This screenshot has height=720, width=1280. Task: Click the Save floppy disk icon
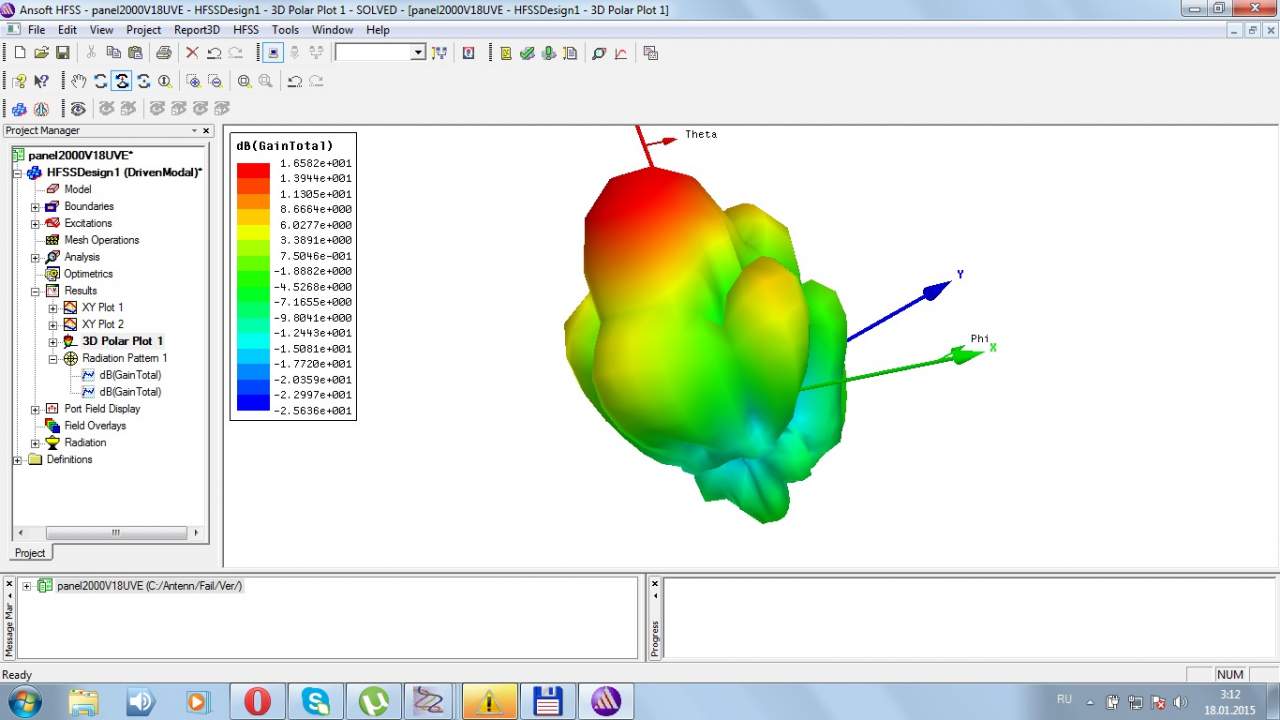click(63, 53)
